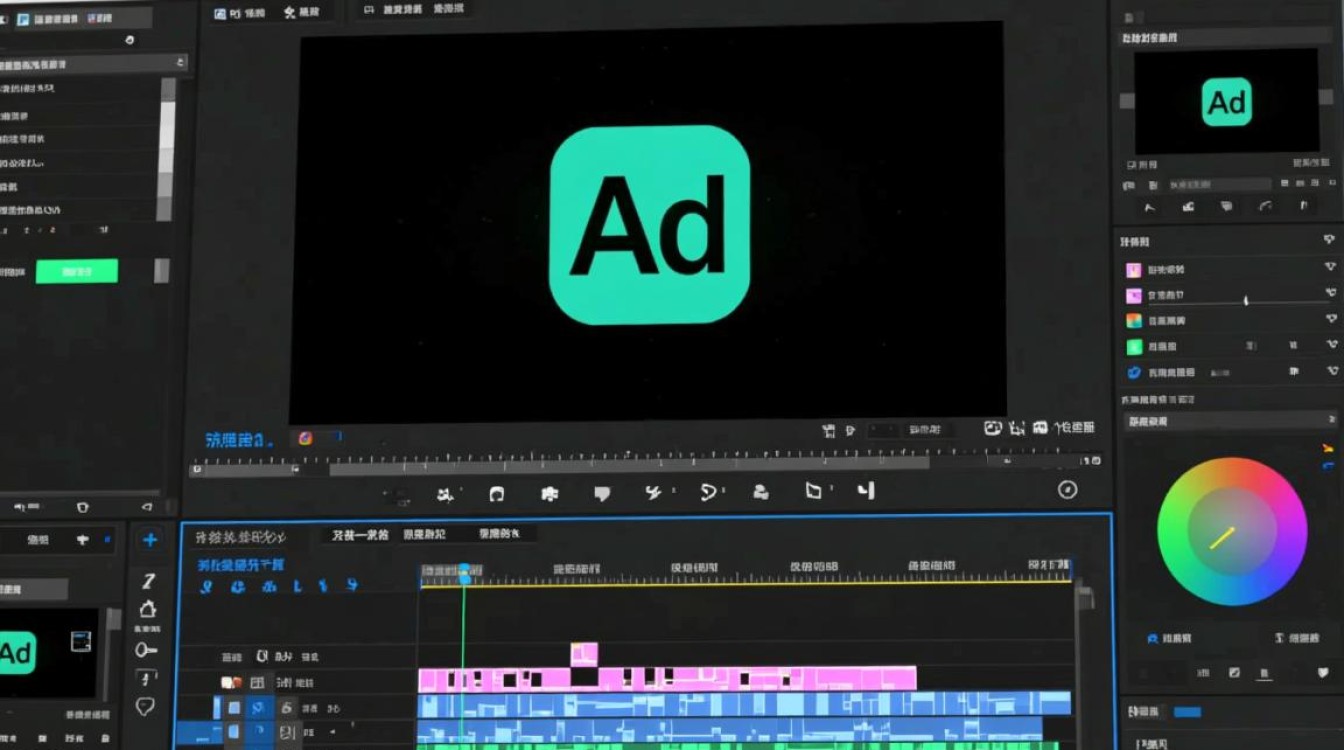Expand the first pink effect row's chevron
The width and height of the screenshot is (1344, 750).
[x=1330, y=267]
